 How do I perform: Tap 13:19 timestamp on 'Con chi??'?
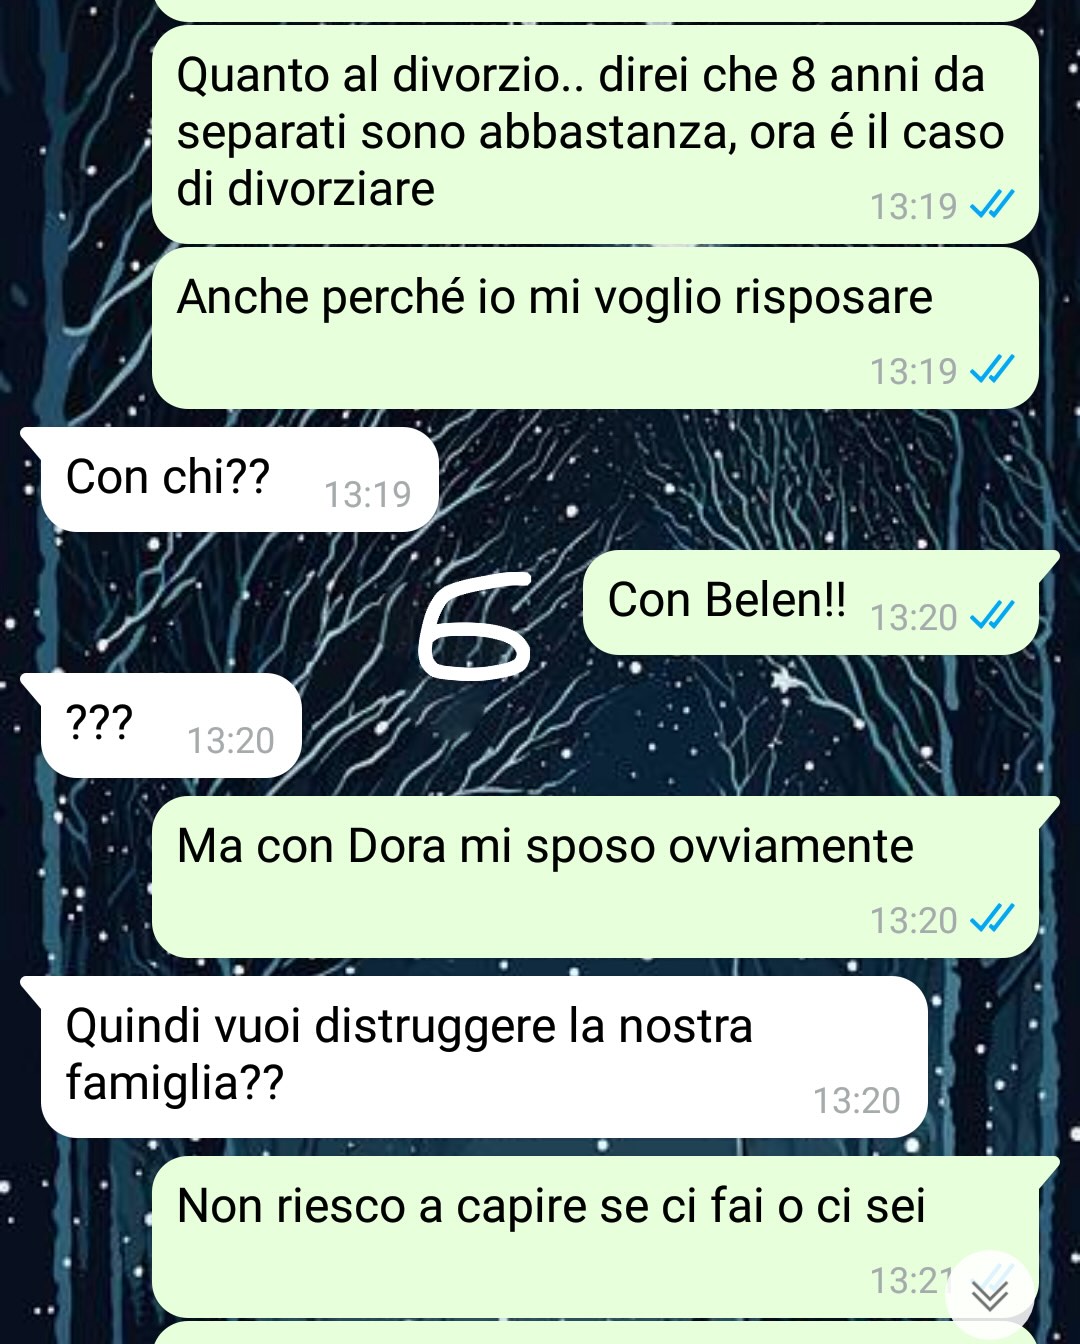(368, 494)
